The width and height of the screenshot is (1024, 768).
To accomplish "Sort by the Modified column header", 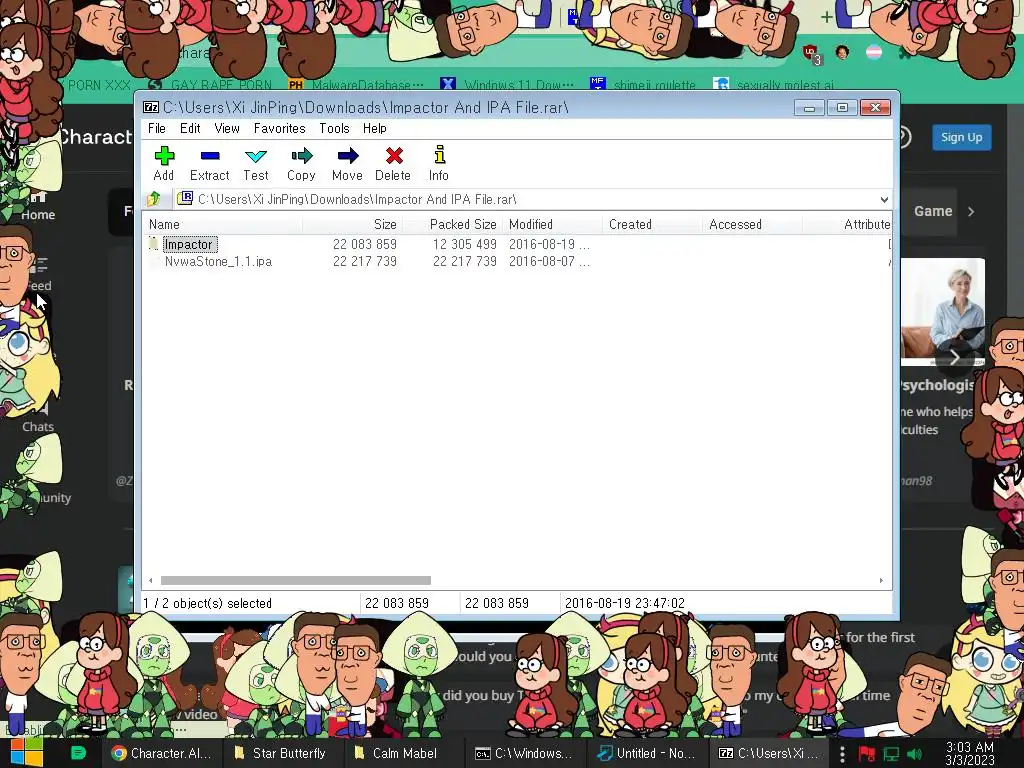I will 552,225.
